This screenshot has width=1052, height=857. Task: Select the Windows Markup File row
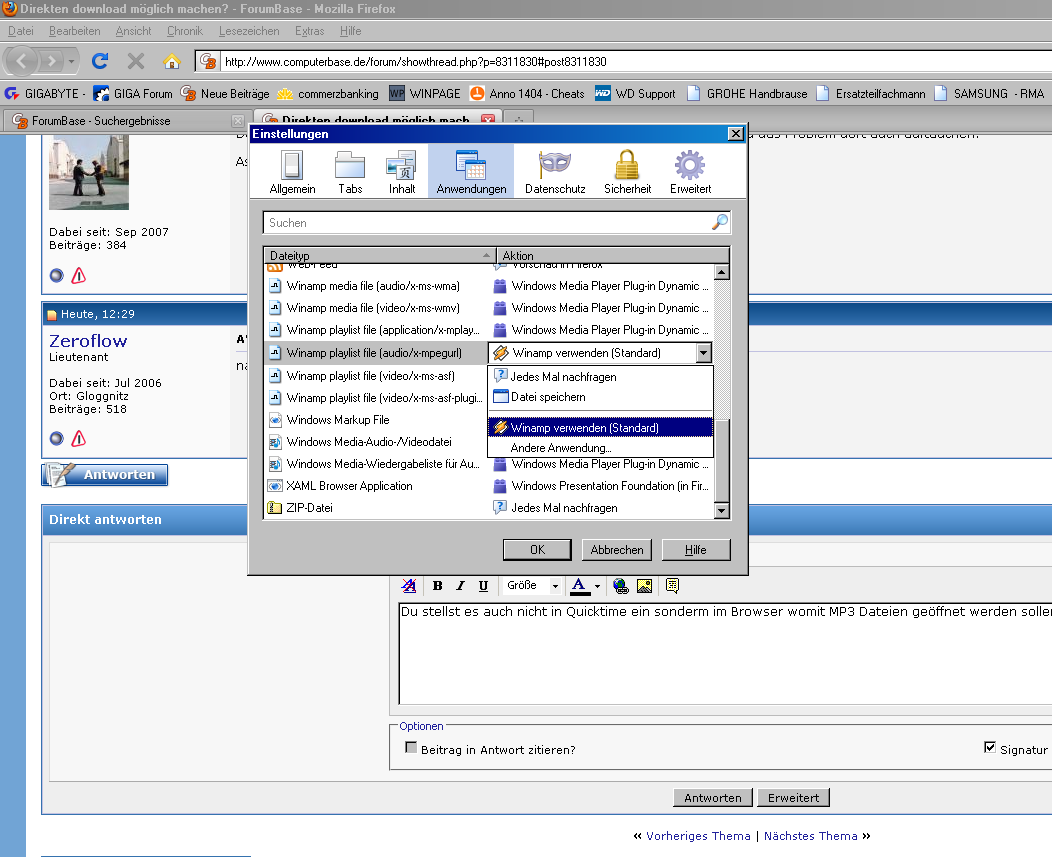click(x=376, y=419)
